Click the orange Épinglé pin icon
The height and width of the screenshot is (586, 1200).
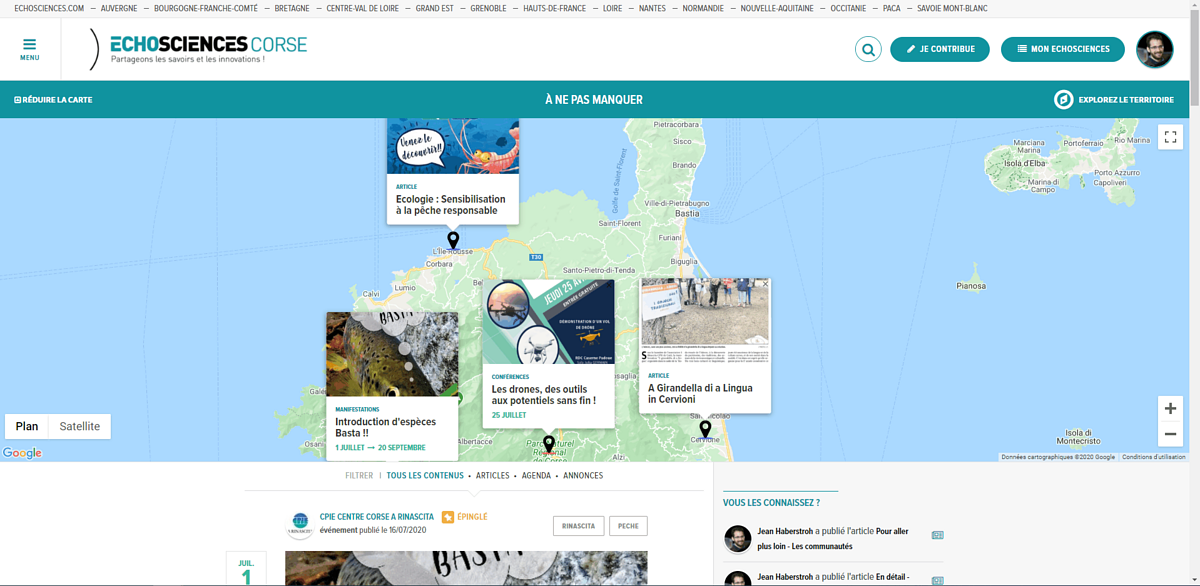448,517
